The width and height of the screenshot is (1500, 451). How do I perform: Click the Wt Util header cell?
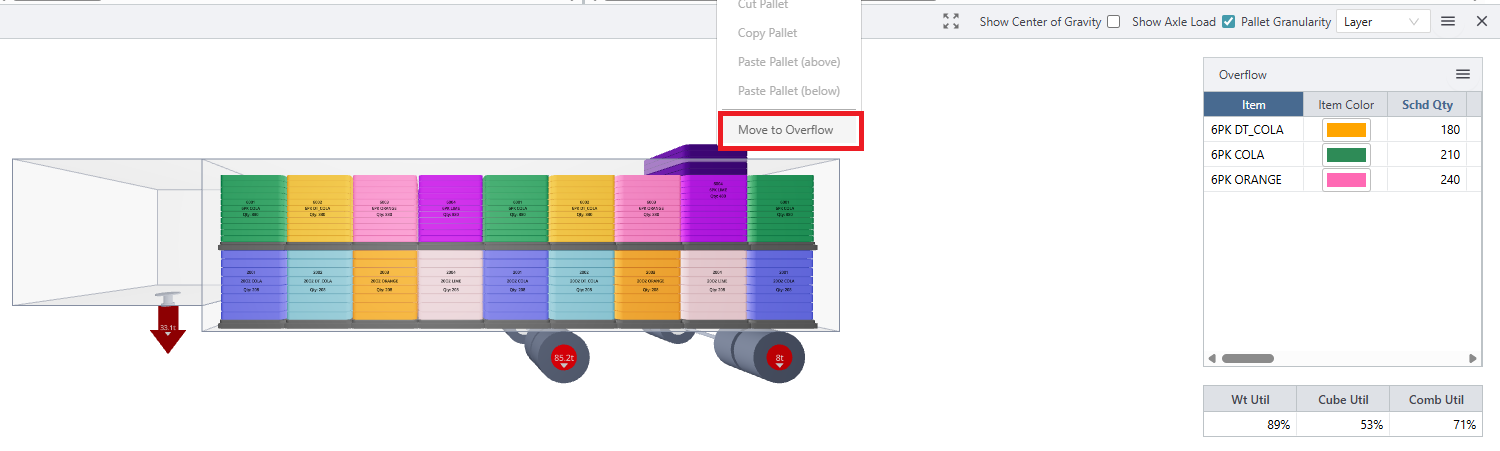point(1250,400)
